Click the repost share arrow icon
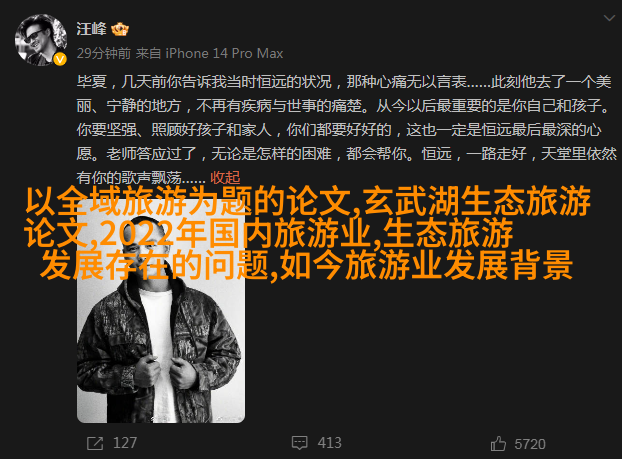The height and width of the screenshot is (459, 622). click(95, 443)
